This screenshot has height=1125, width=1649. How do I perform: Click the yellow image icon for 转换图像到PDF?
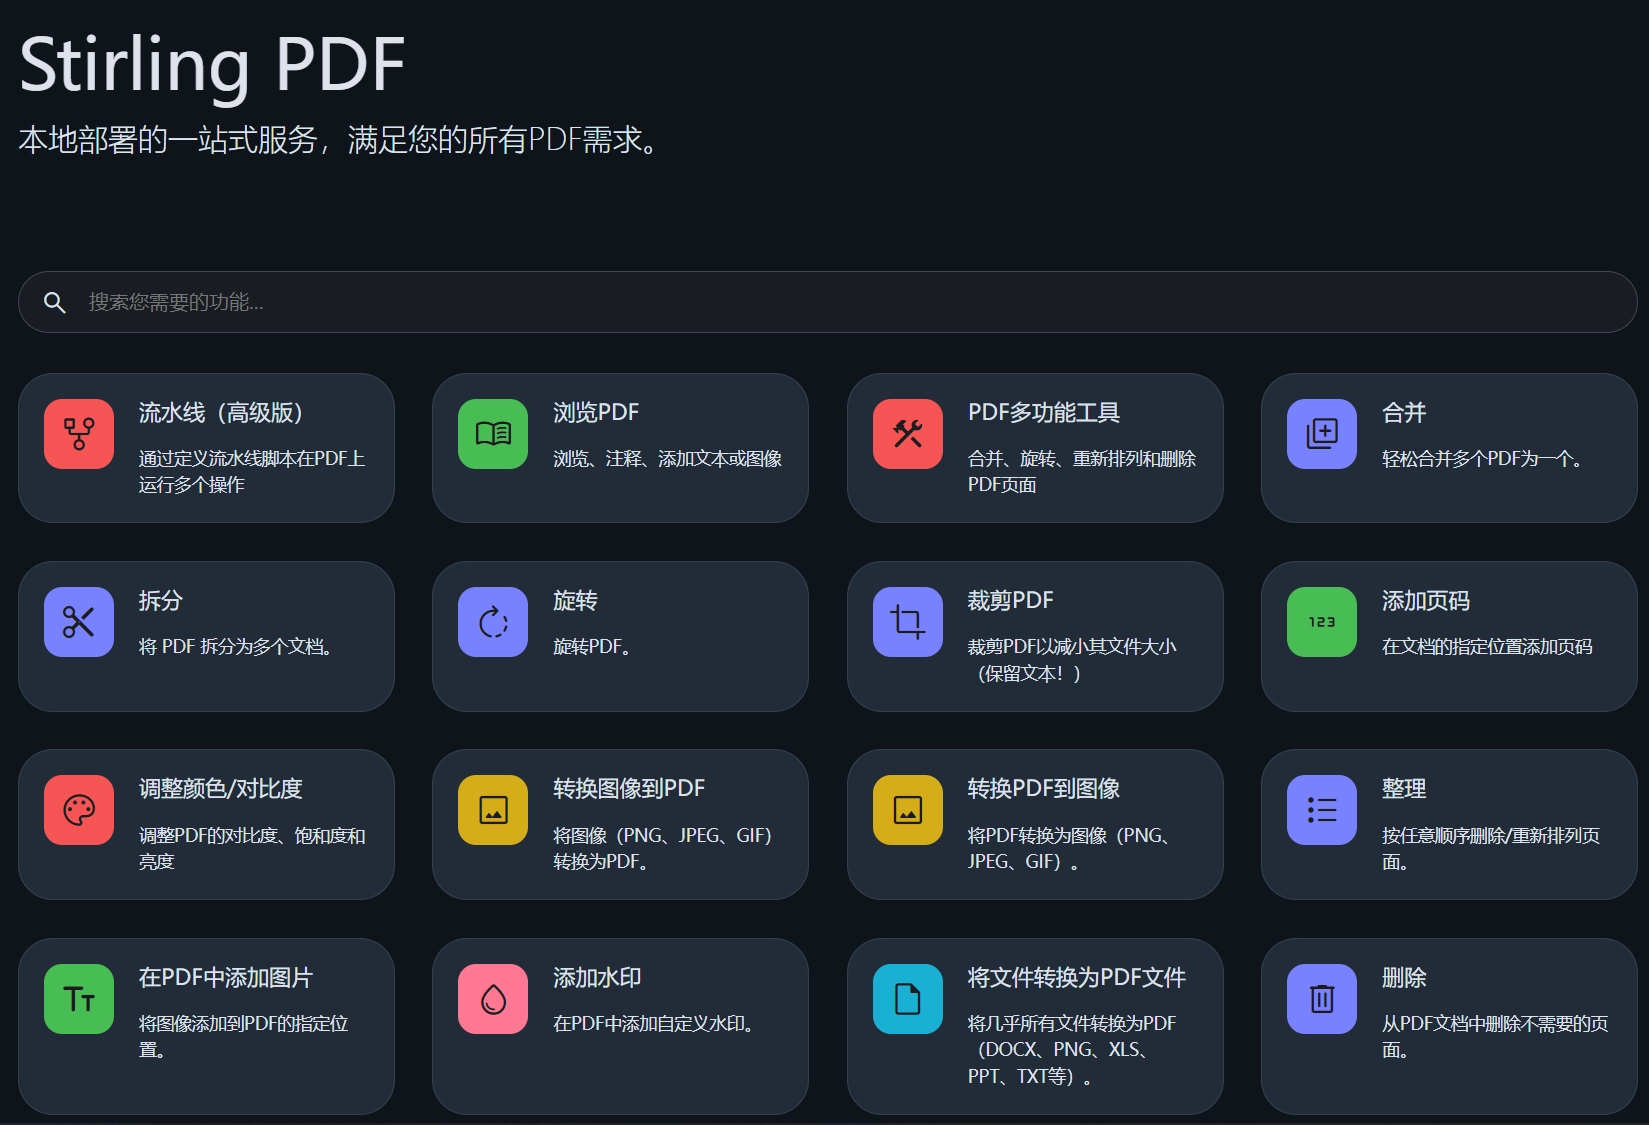(493, 810)
